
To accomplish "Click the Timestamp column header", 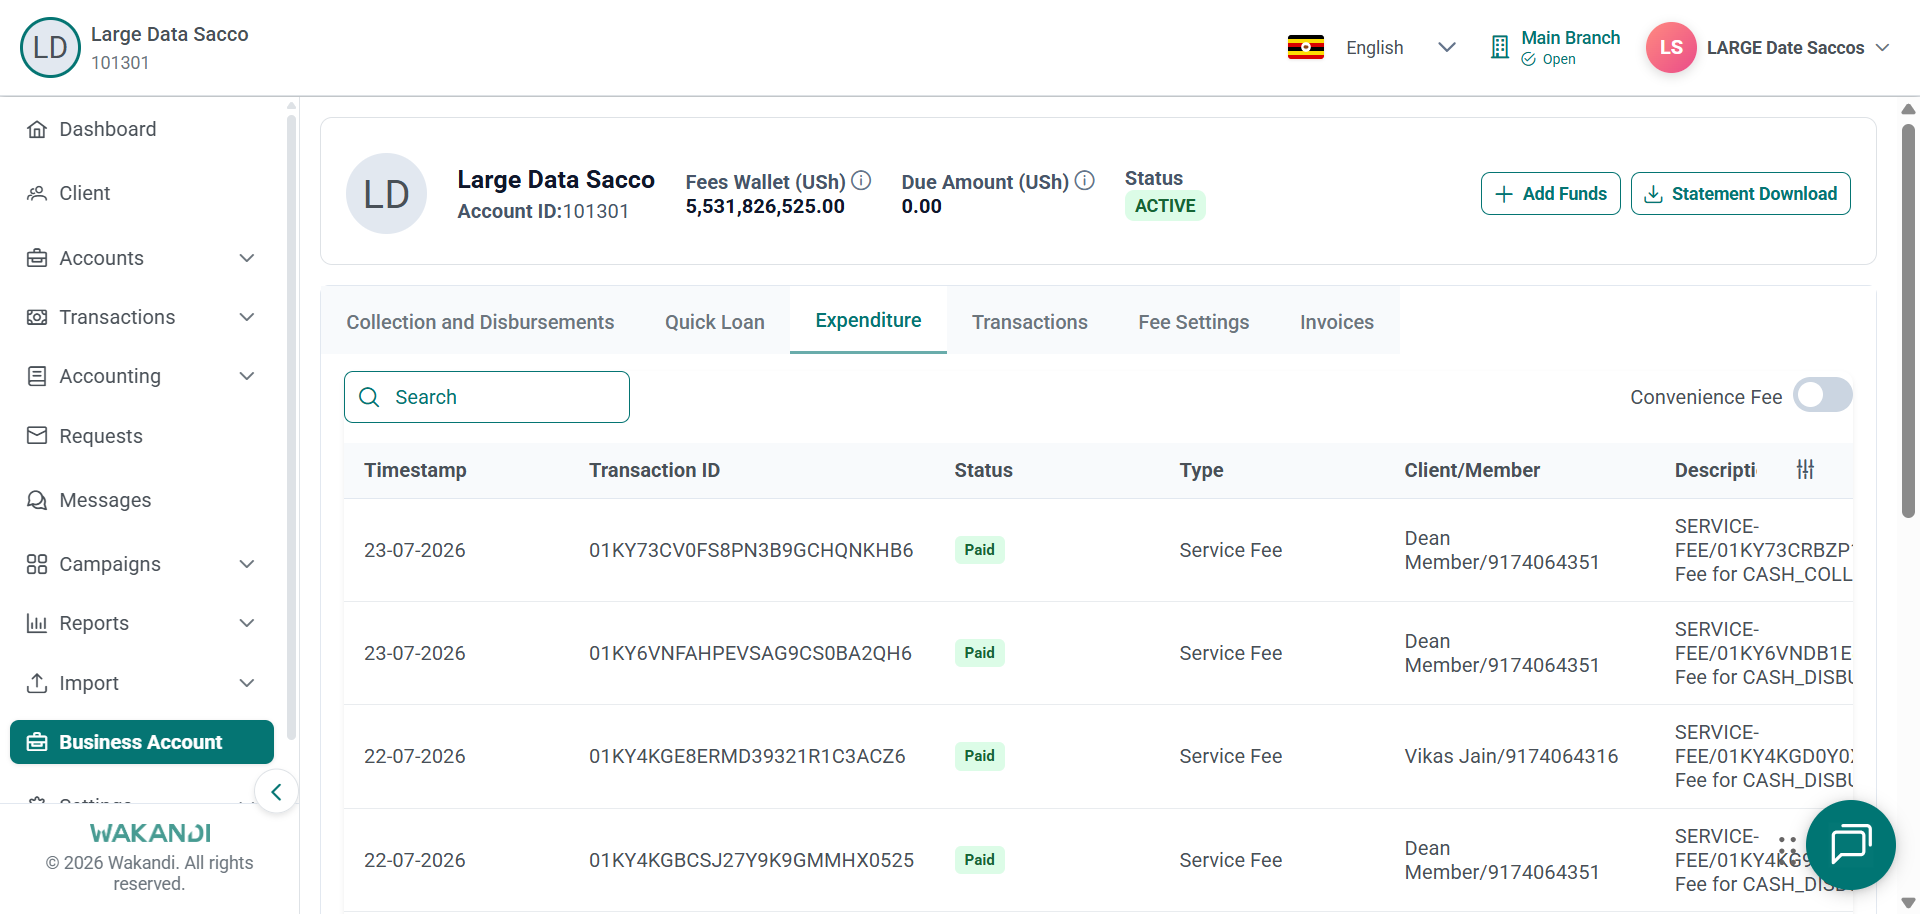I will click(x=415, y=470).
